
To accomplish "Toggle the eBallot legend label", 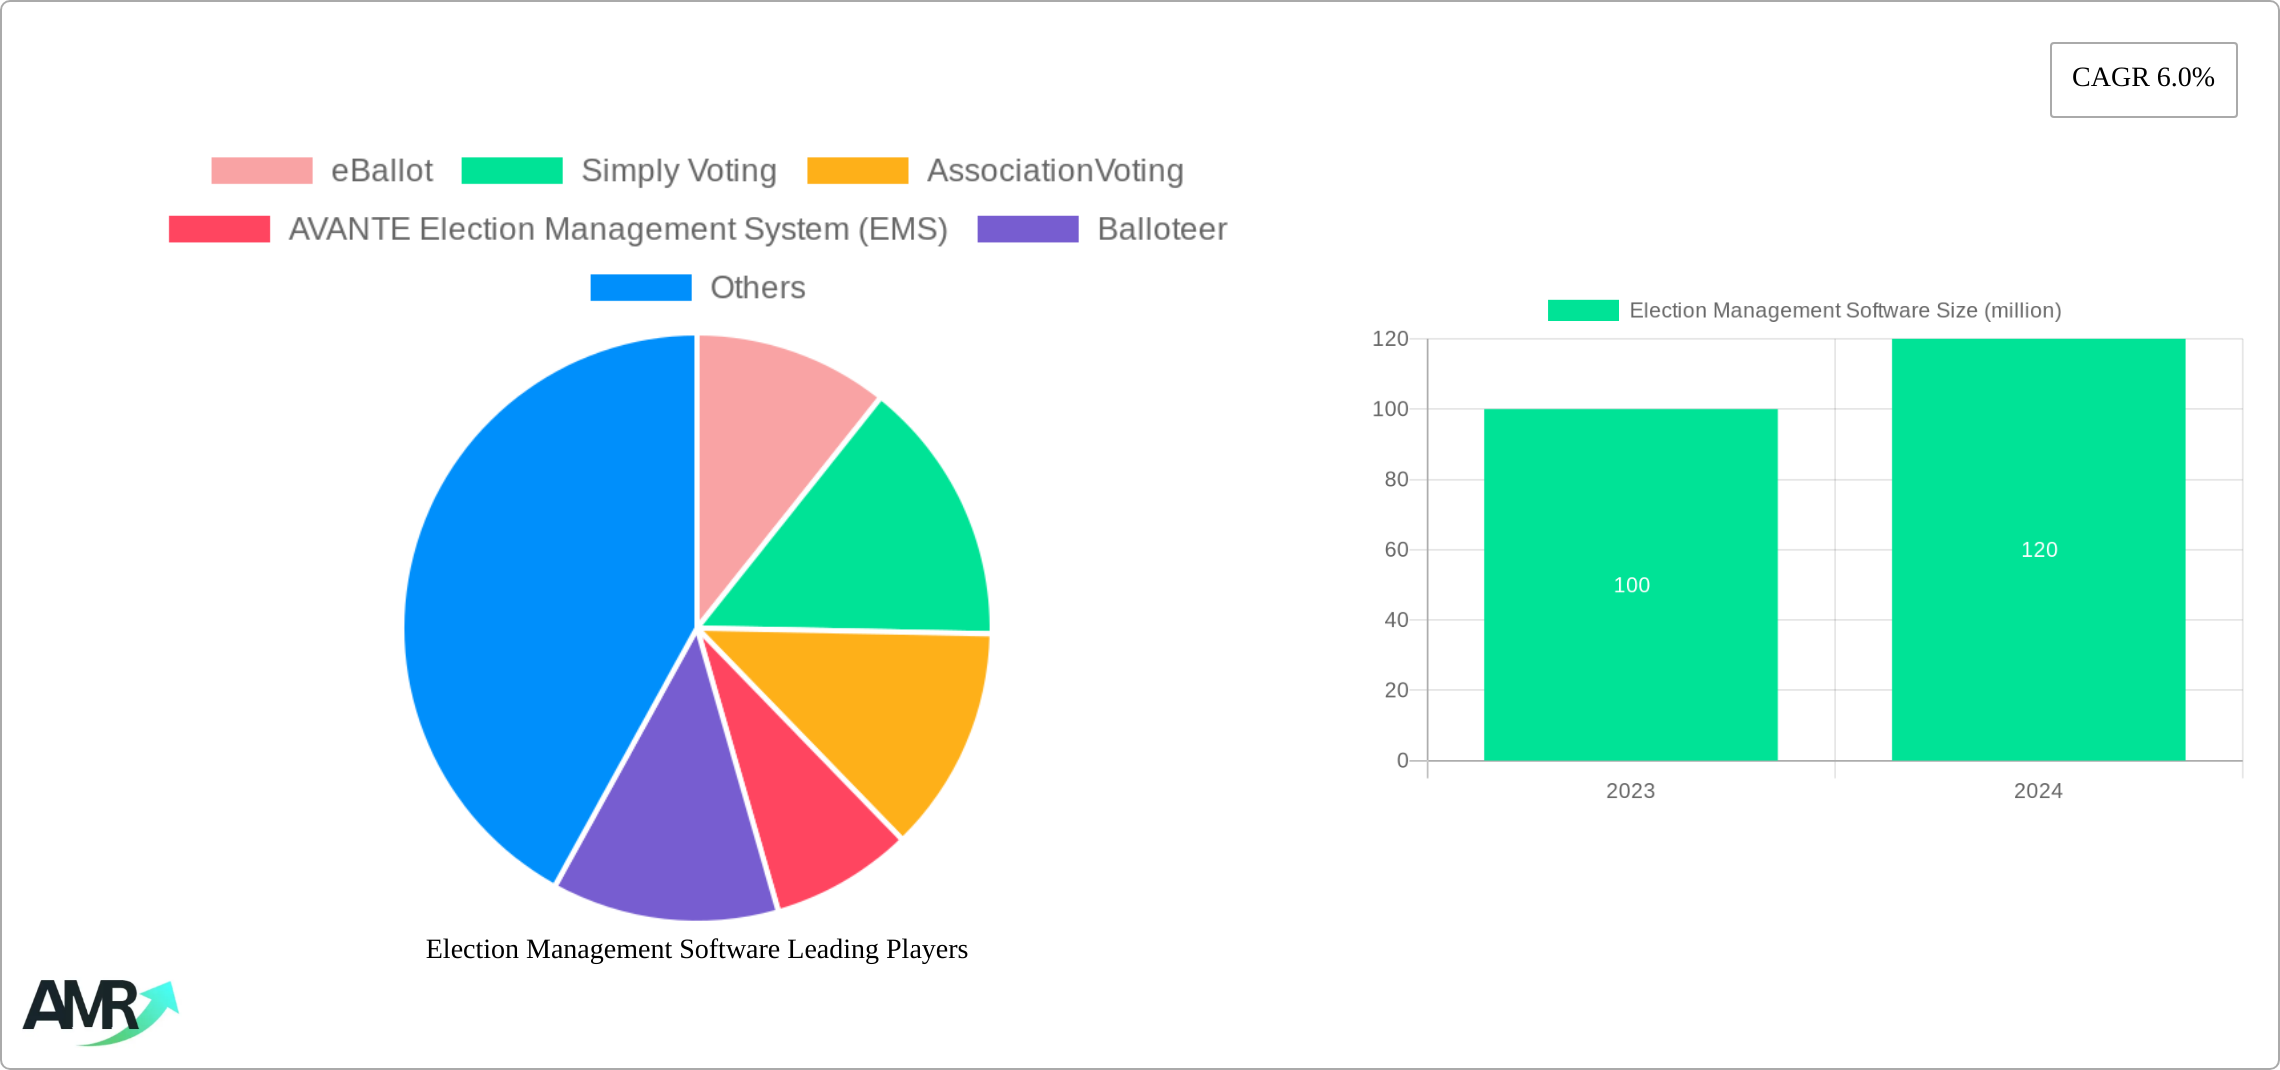I will coord(382,171).
